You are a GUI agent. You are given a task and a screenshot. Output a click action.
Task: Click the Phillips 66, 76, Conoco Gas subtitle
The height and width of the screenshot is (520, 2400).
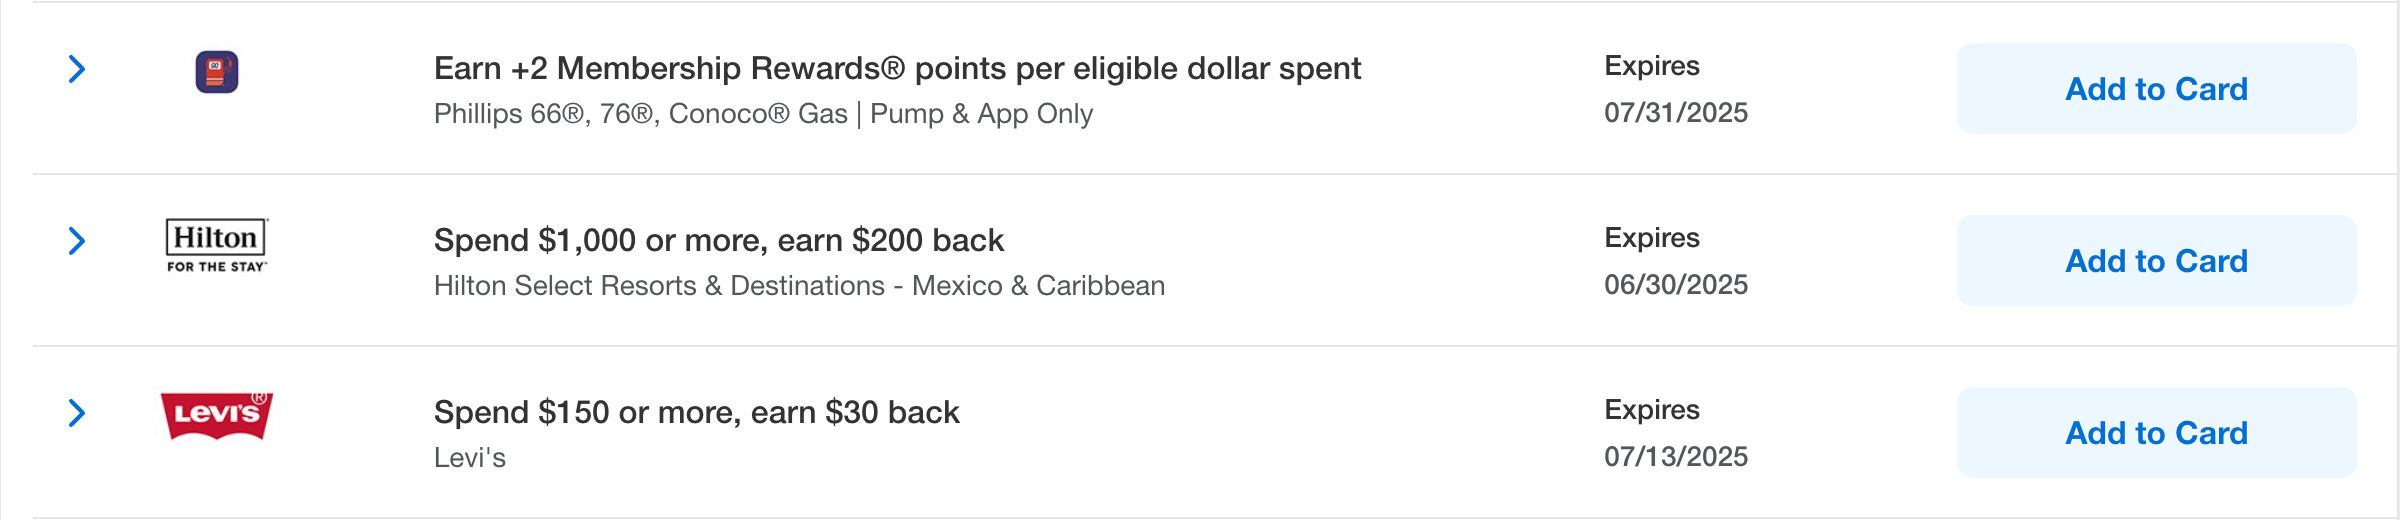click(x=763, y=114)
